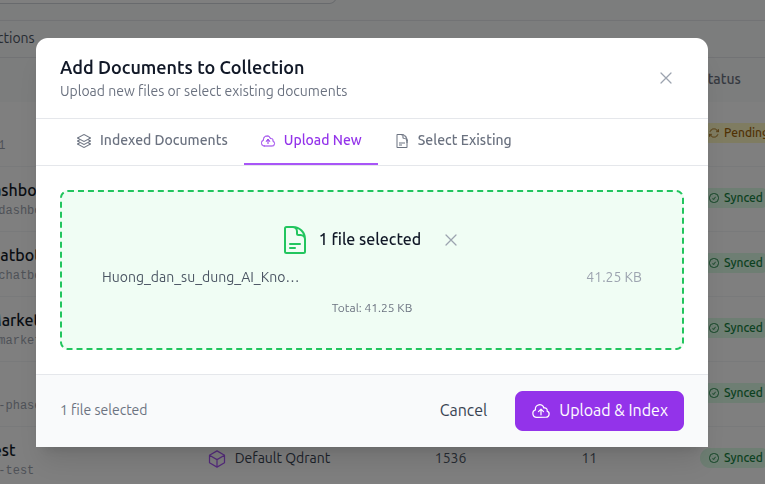
Task: Click the cloud upload icon on Upload New tab
Action: tap(267, 141)
